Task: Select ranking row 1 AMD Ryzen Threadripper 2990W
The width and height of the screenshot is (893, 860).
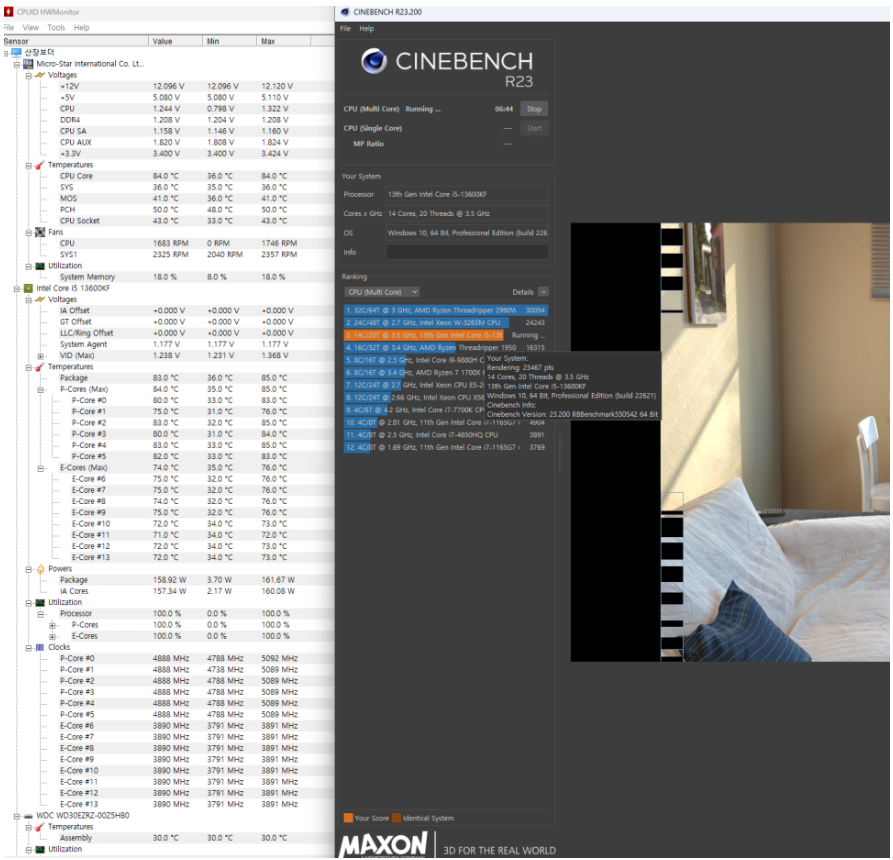Action: 445,310
